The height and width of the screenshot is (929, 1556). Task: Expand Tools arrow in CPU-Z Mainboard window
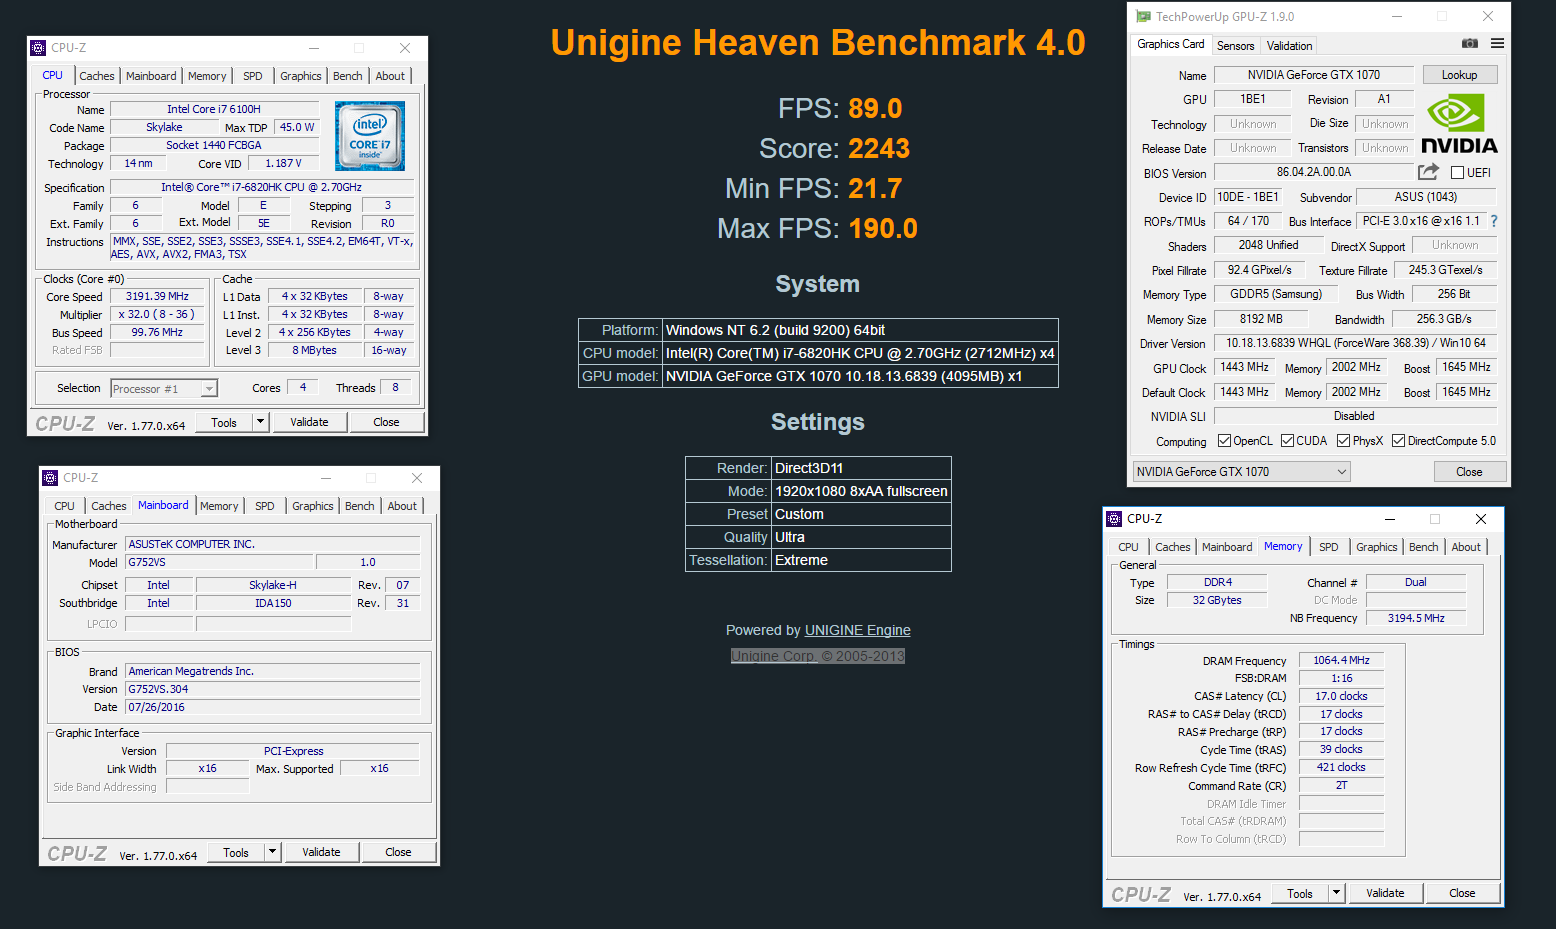point(272,852)
